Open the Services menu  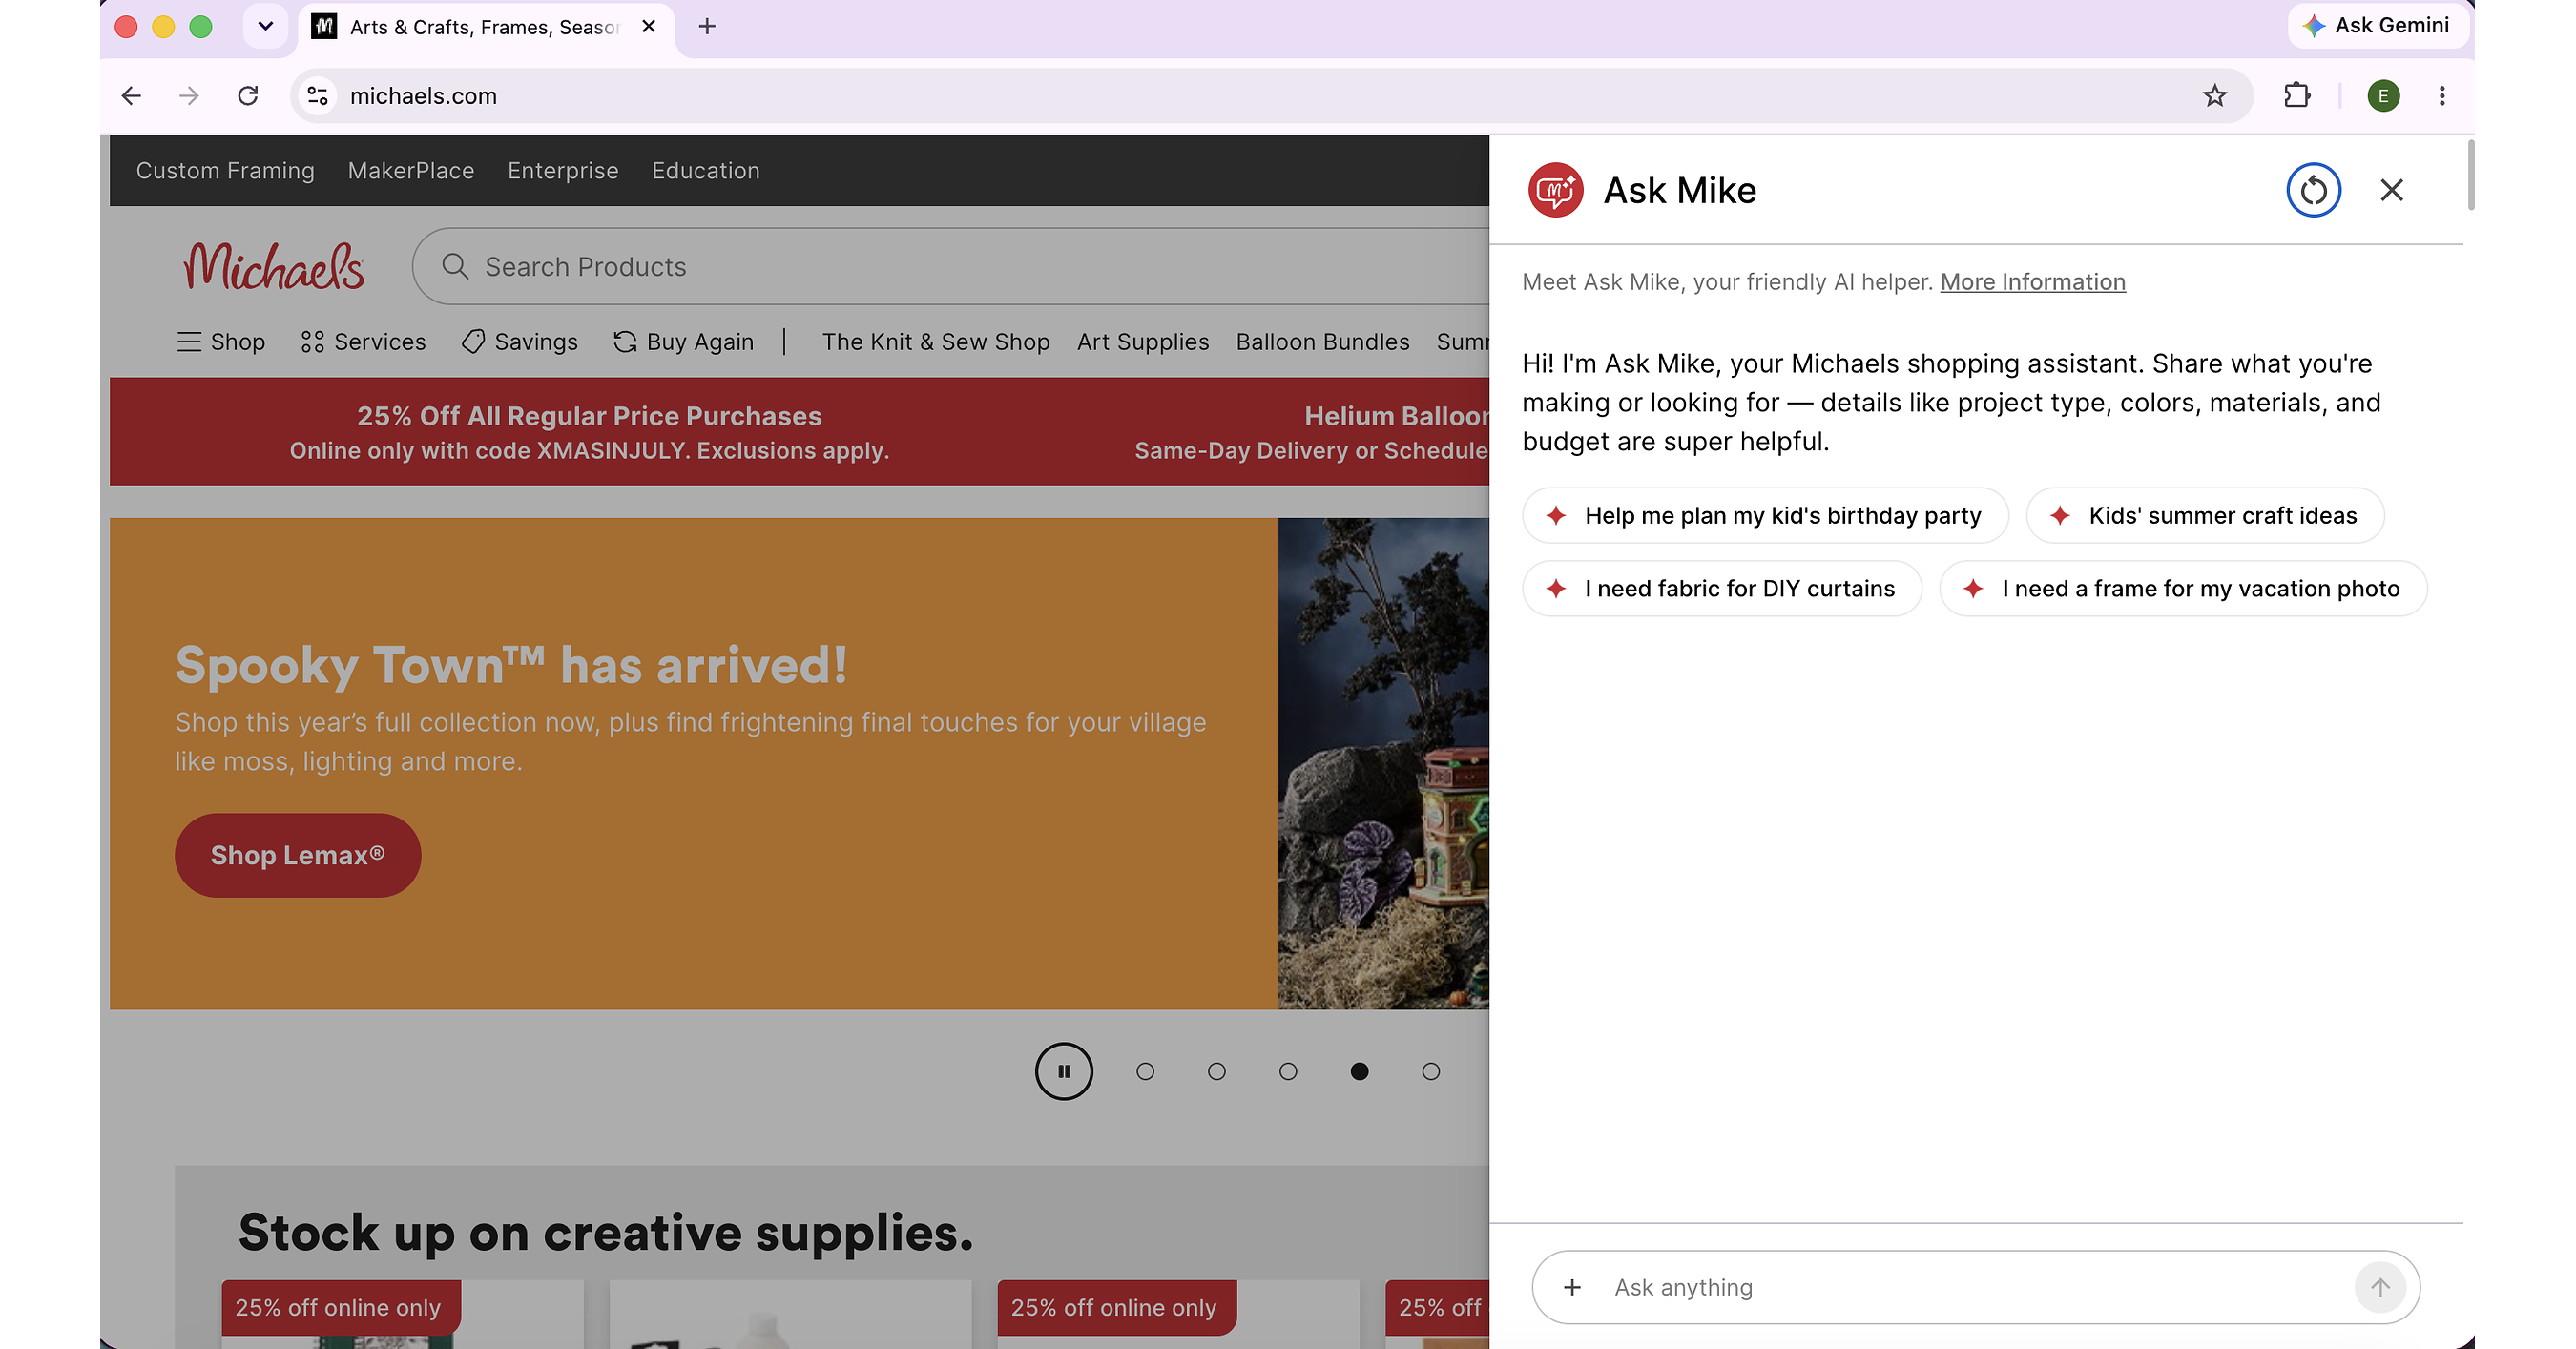click(364, 342)
